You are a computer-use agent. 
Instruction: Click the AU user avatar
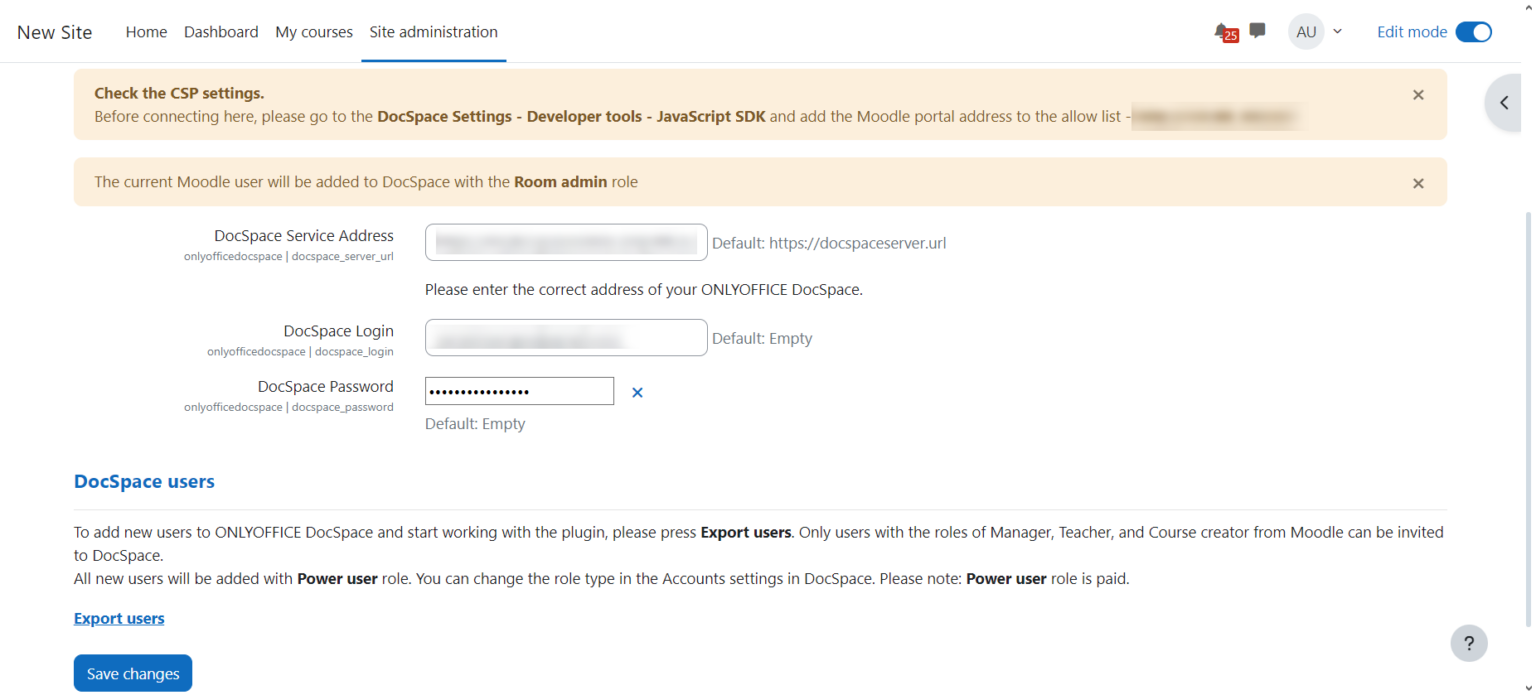tap(1306, 31)
